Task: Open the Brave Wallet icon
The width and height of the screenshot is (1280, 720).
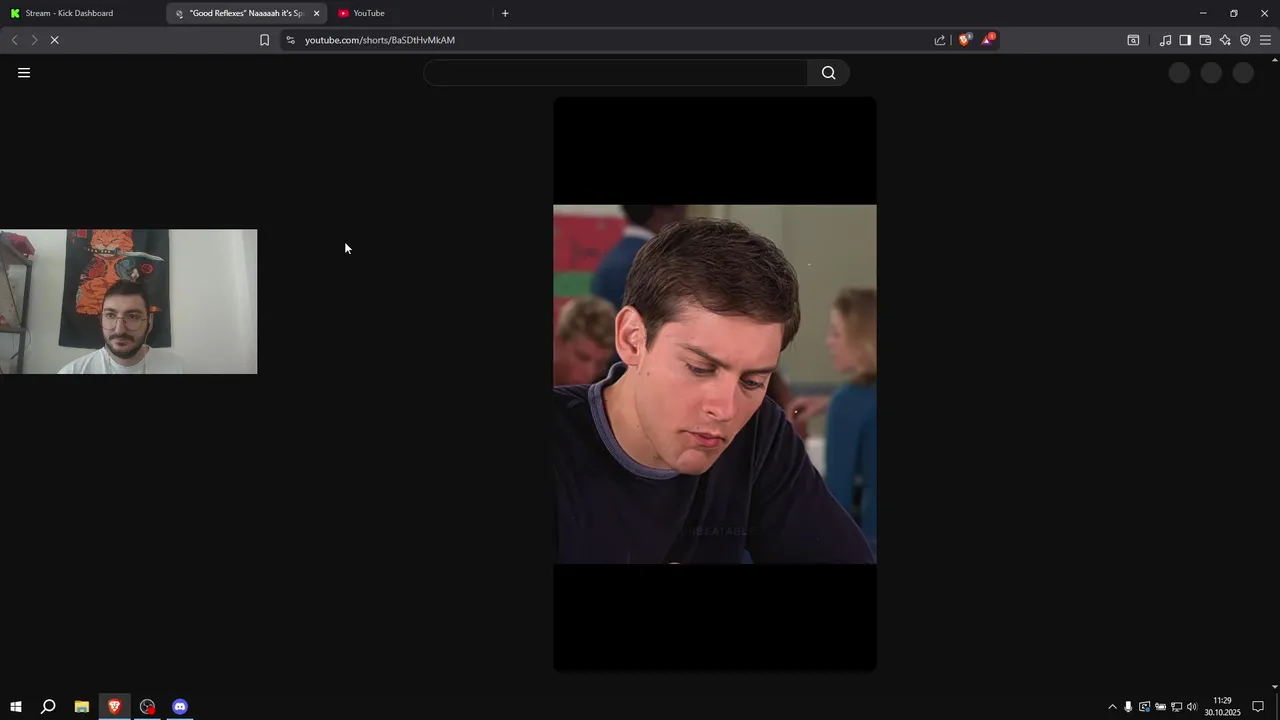Action: [x=1205, y=40]
